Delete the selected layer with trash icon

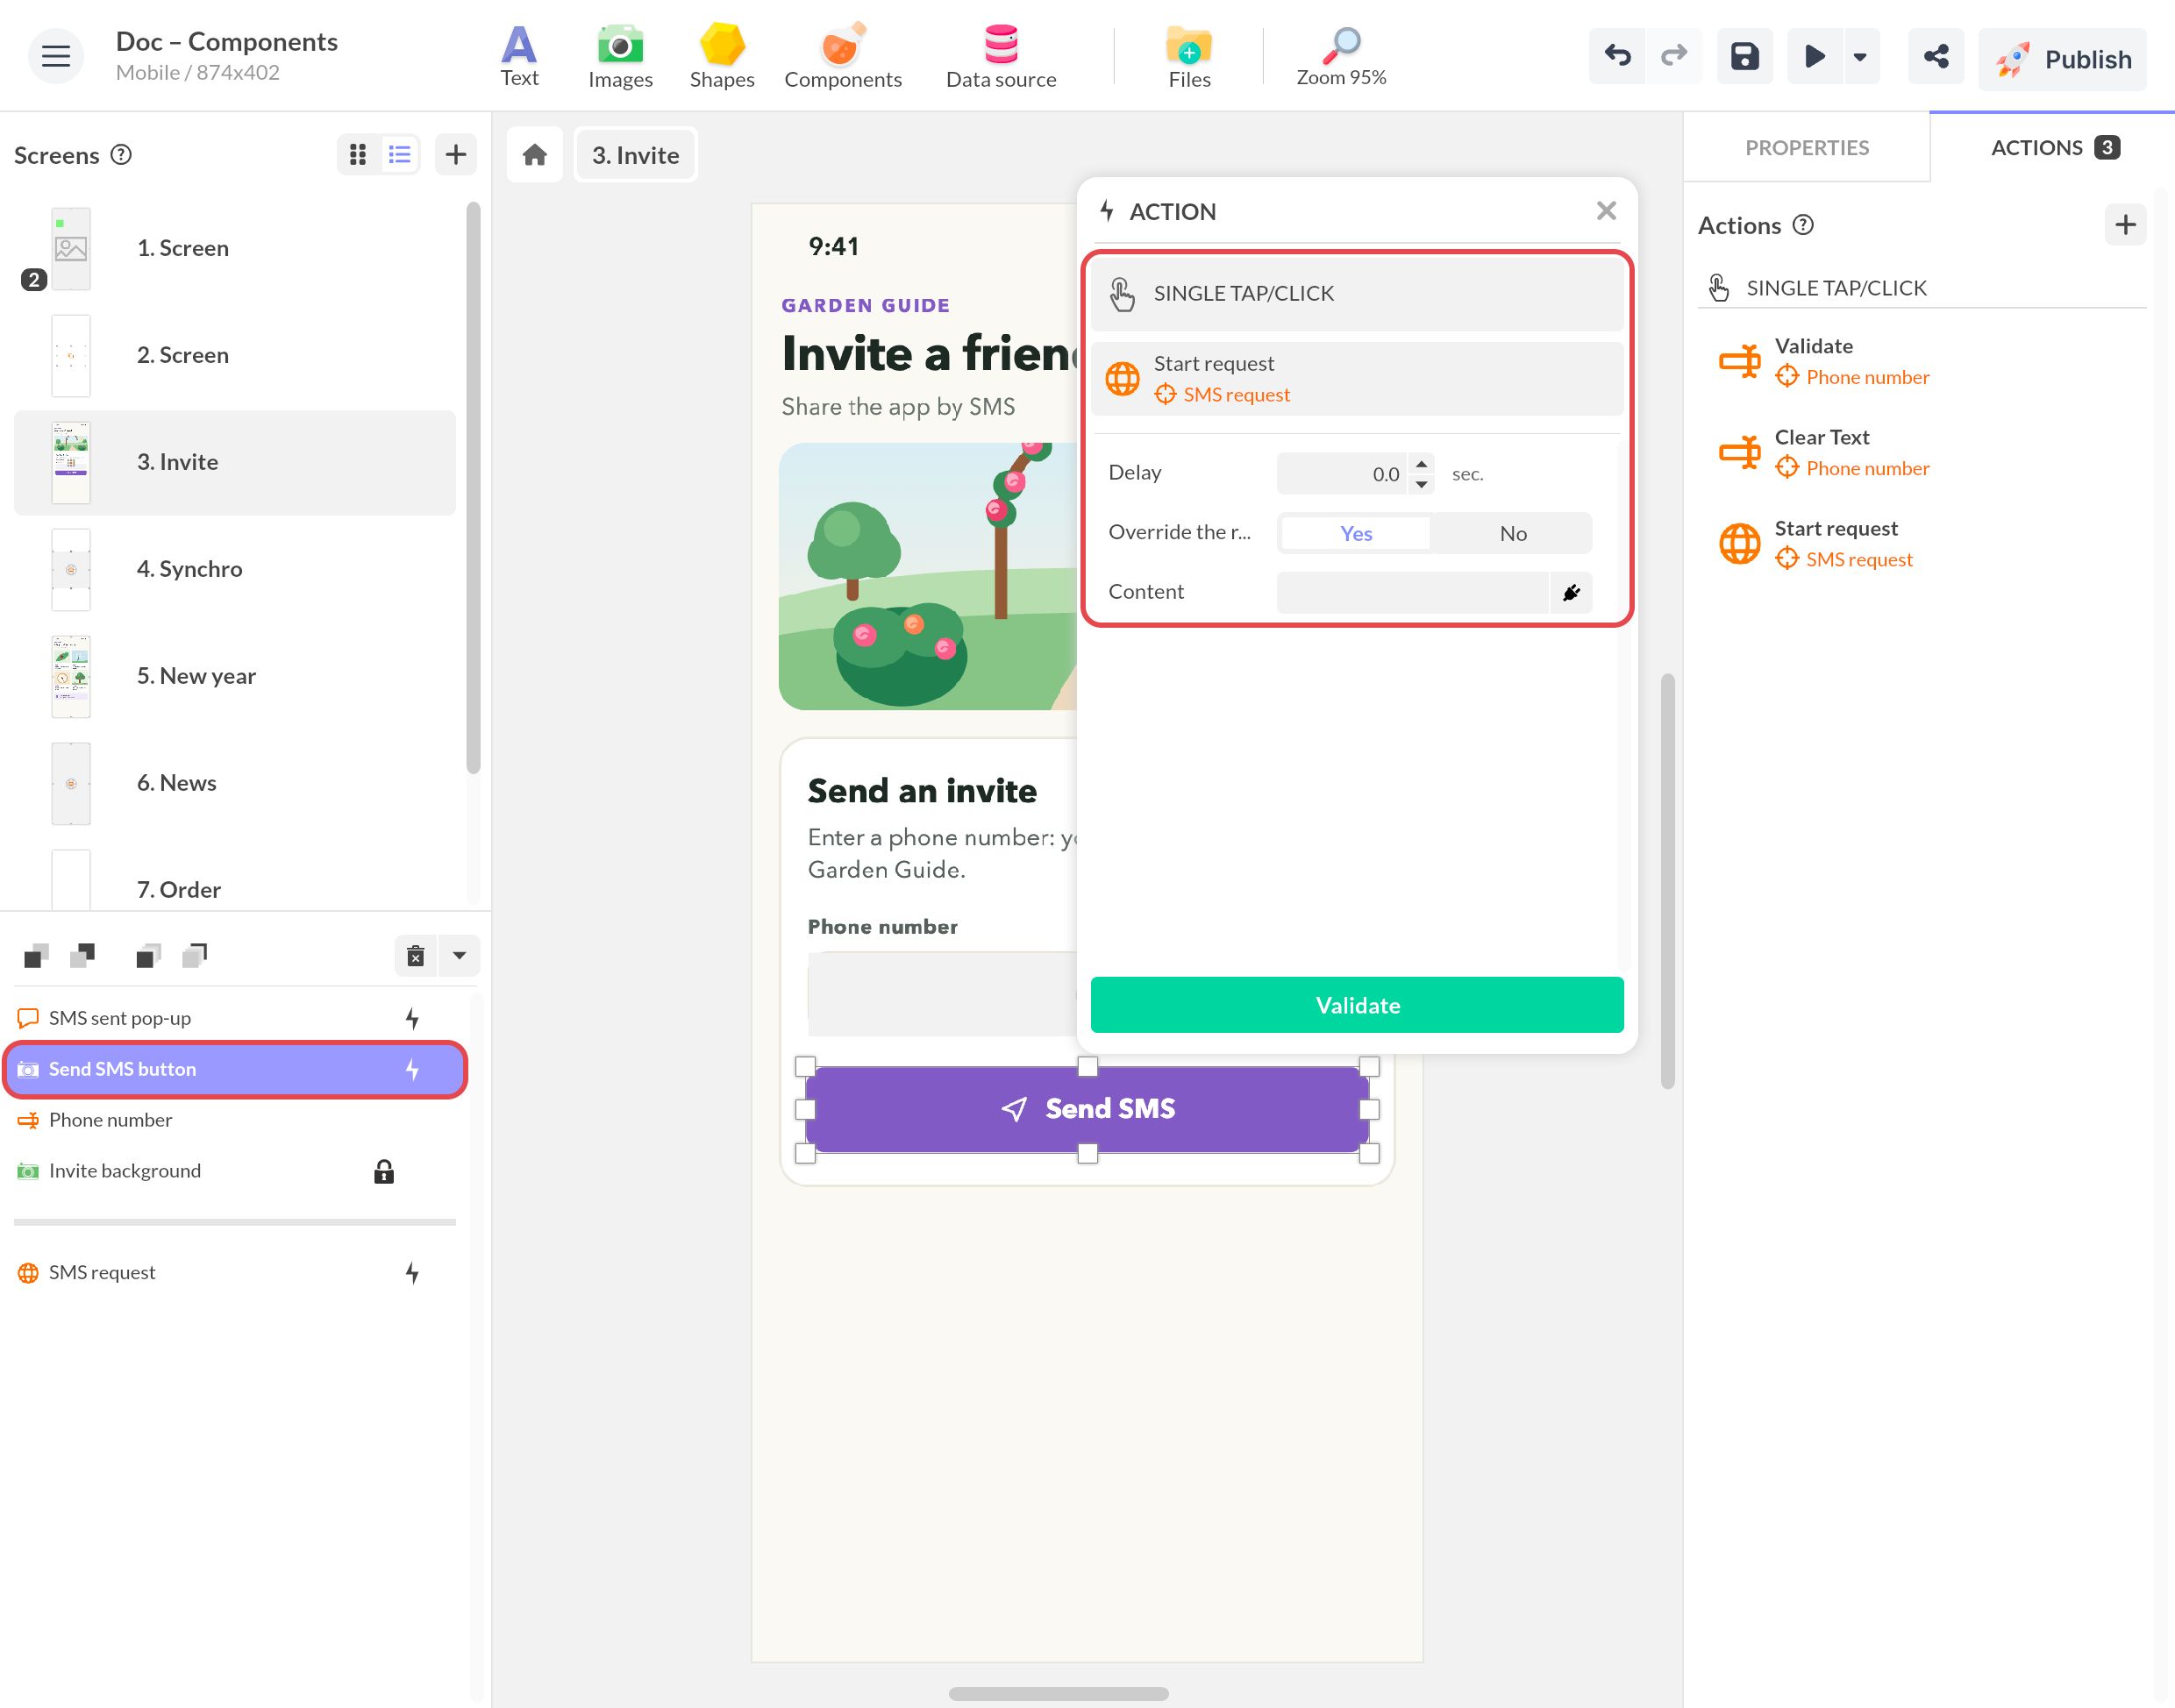tap(416, 956)
